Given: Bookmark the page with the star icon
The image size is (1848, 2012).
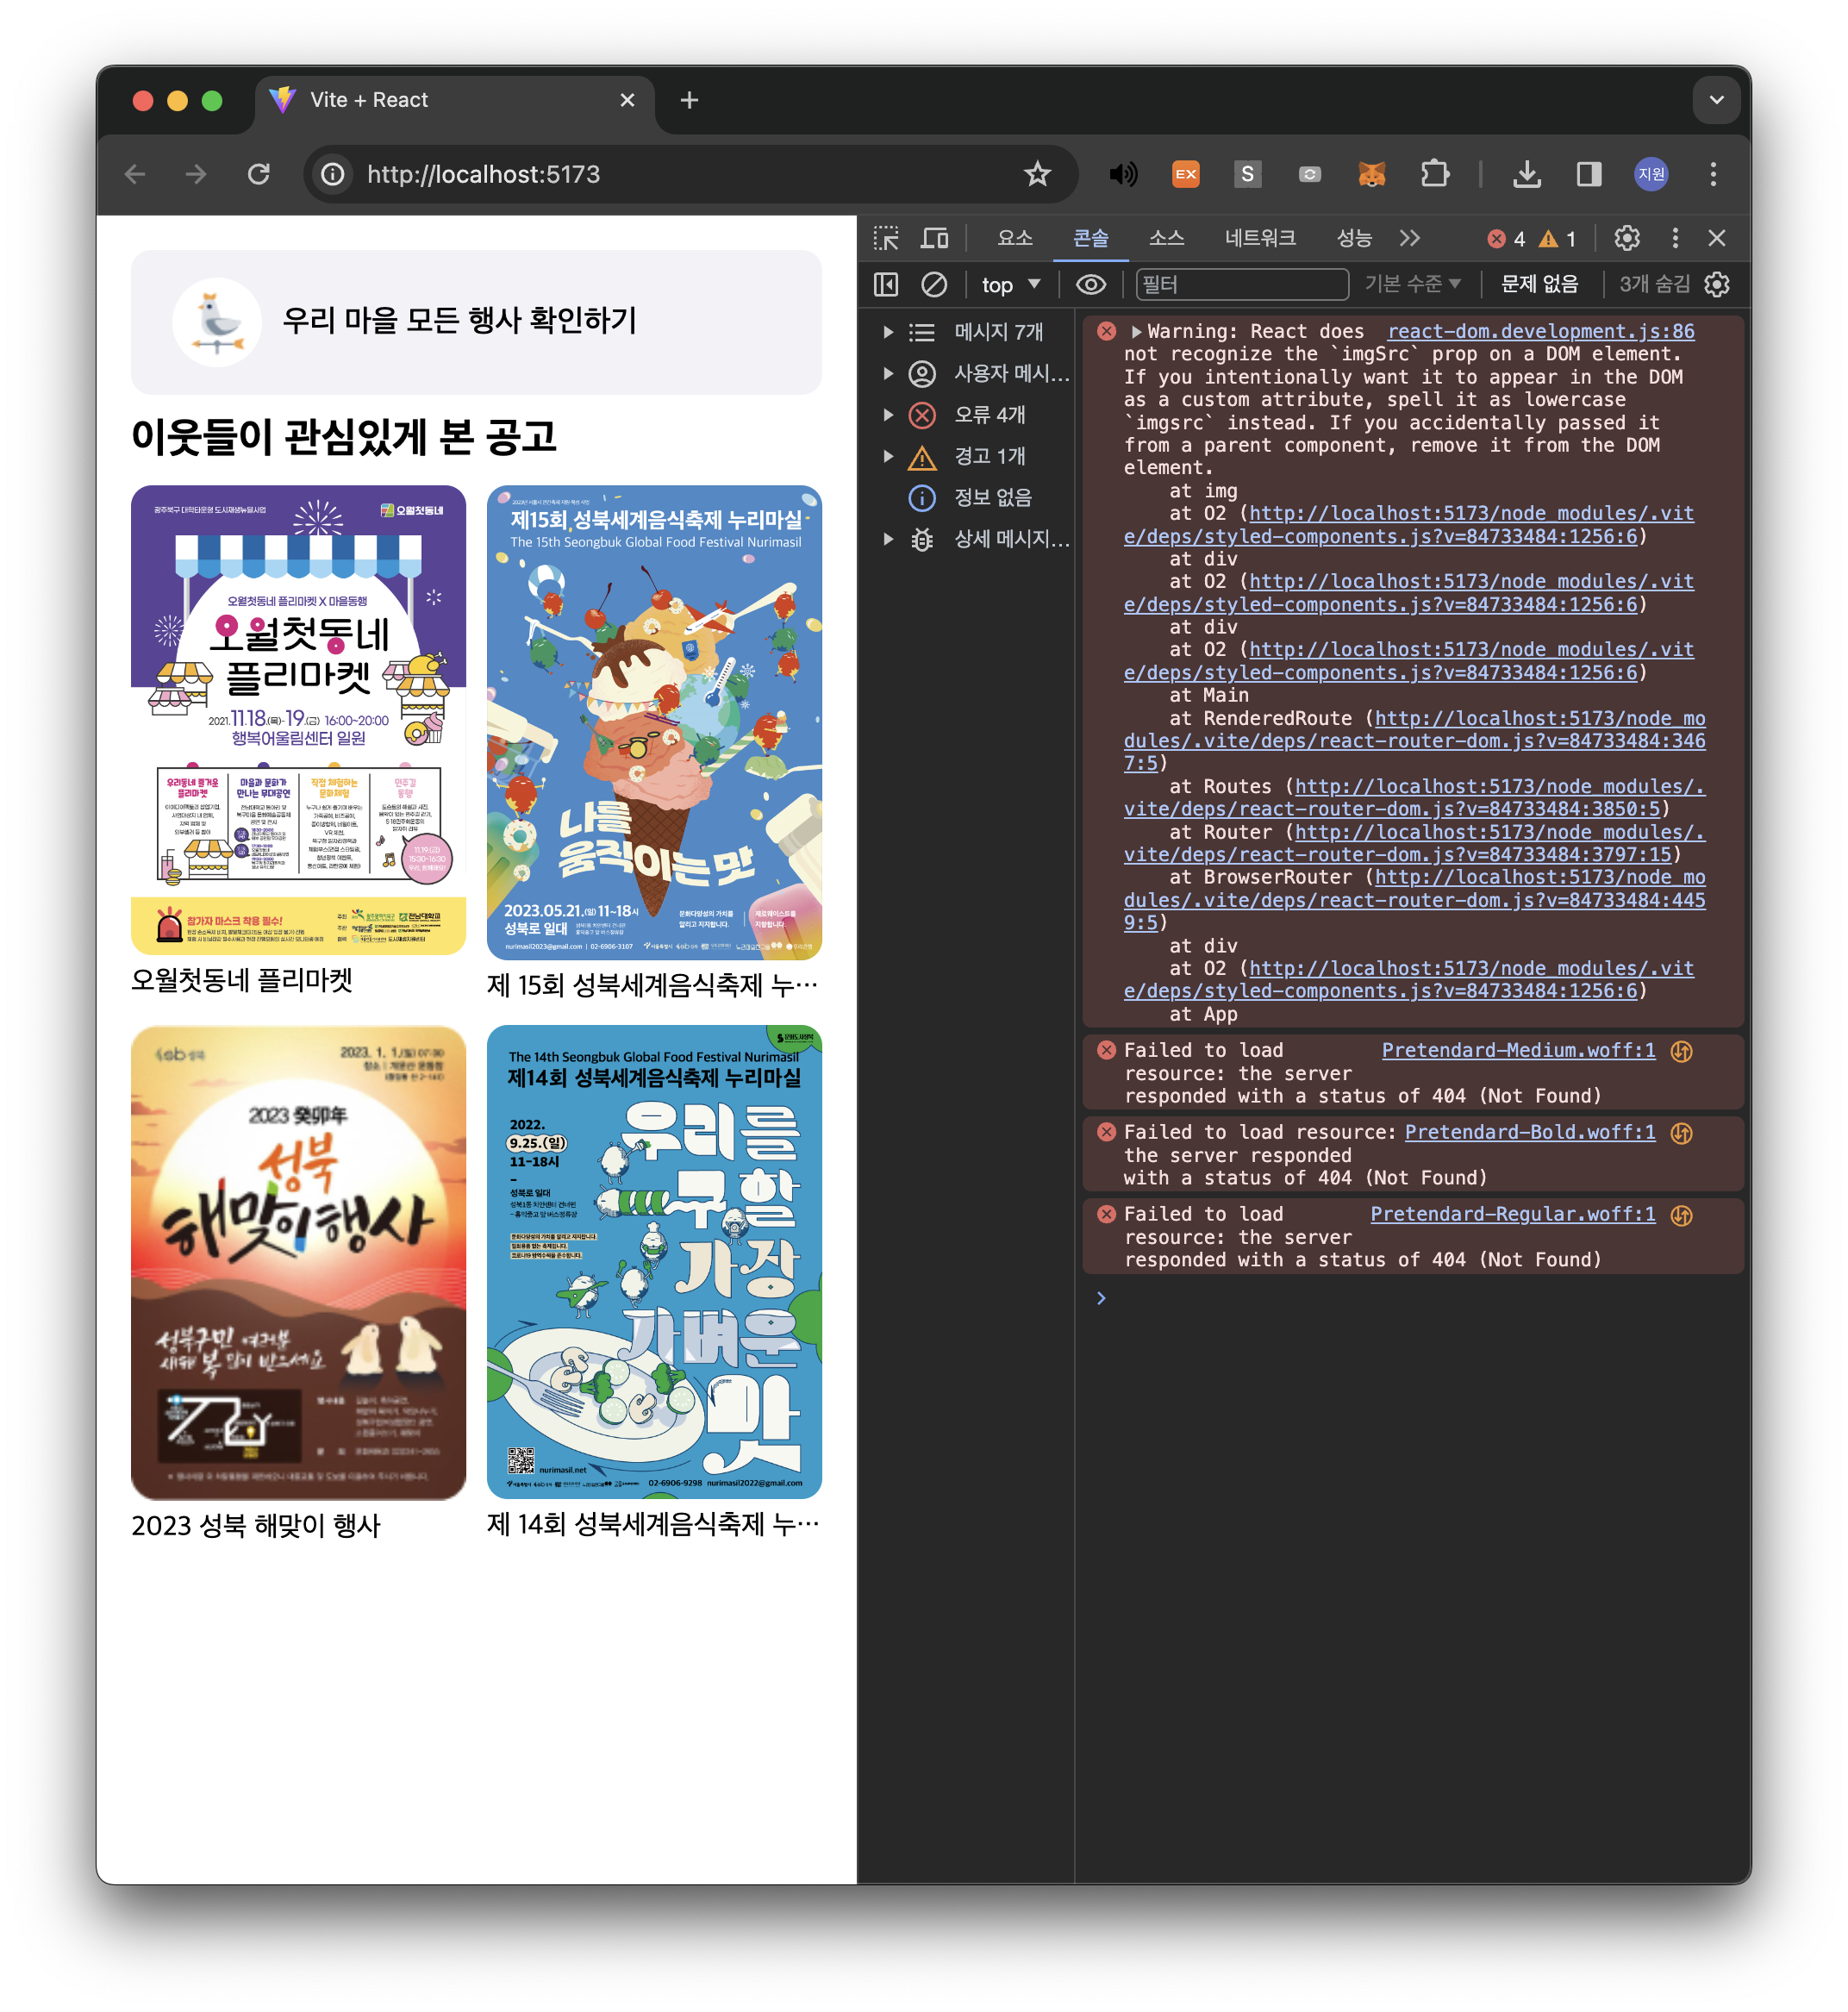Looking at the screenshot, I should [x=1037, y=174].
